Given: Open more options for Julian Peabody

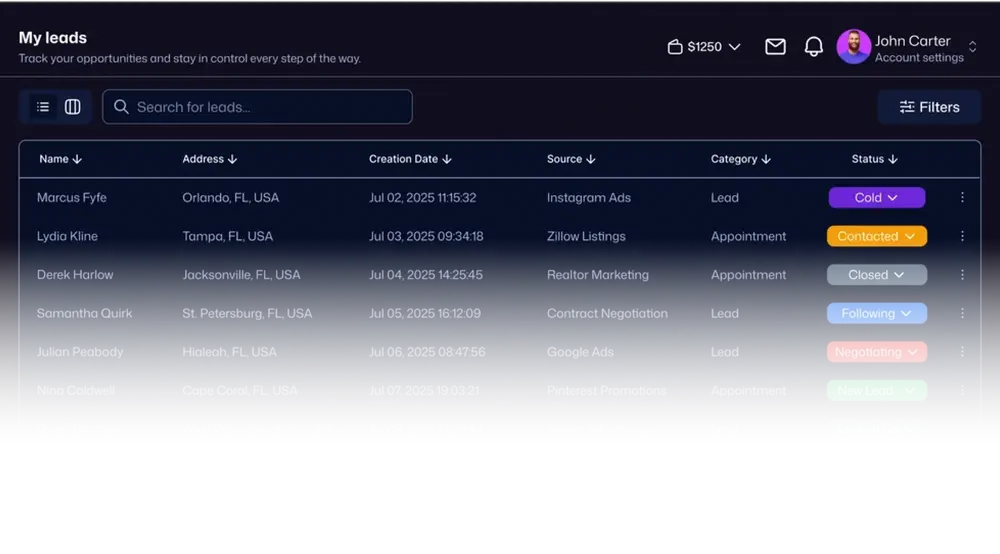Looking at the screenshot, I should [962, 352].
